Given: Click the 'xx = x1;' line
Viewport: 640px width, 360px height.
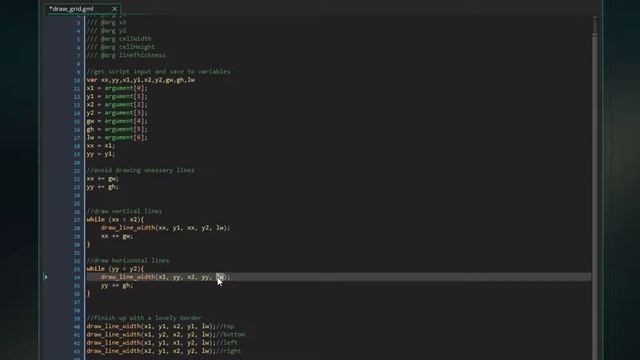Looking at the screenshot, I should click(101, 146).
